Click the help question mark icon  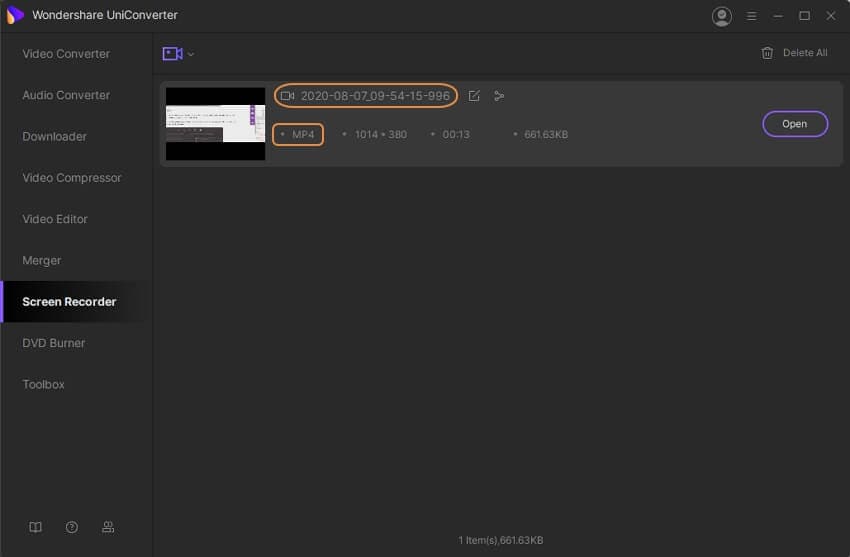coord(72,527)
